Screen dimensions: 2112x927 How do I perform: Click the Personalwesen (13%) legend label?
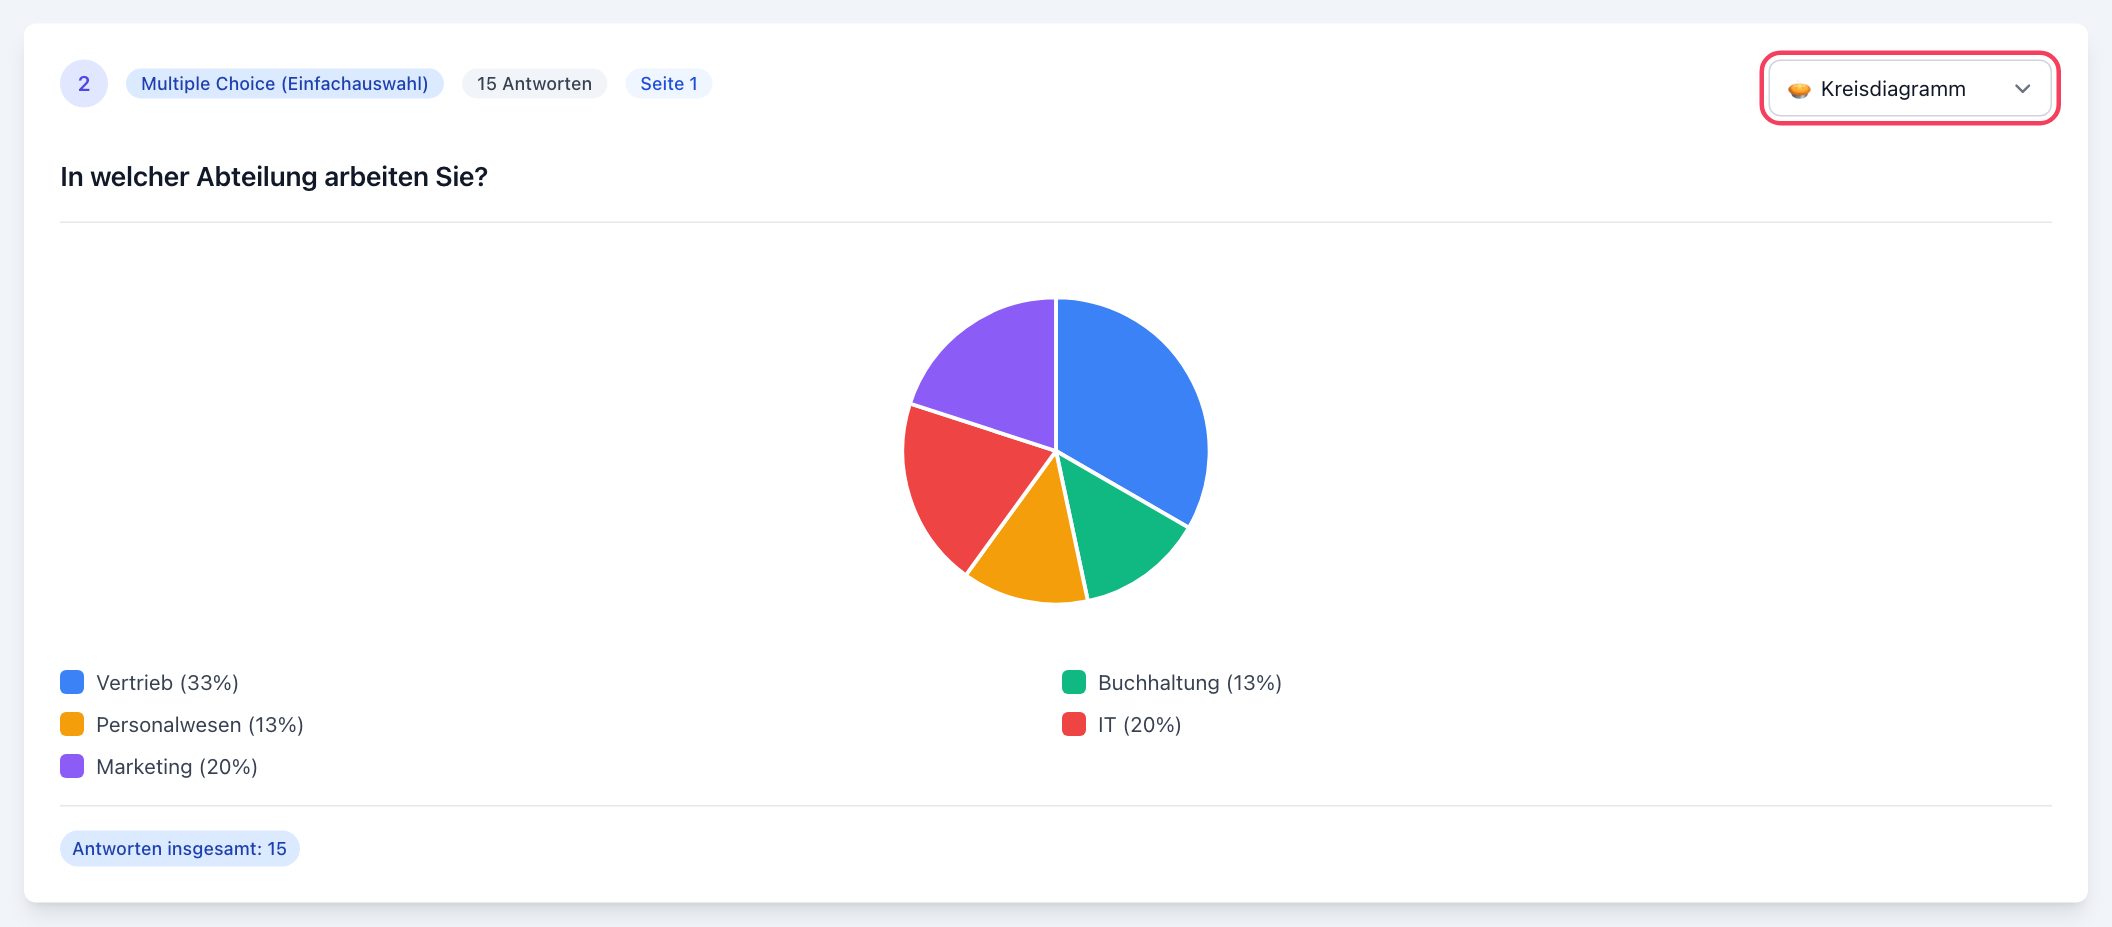(x=200, y=725)
